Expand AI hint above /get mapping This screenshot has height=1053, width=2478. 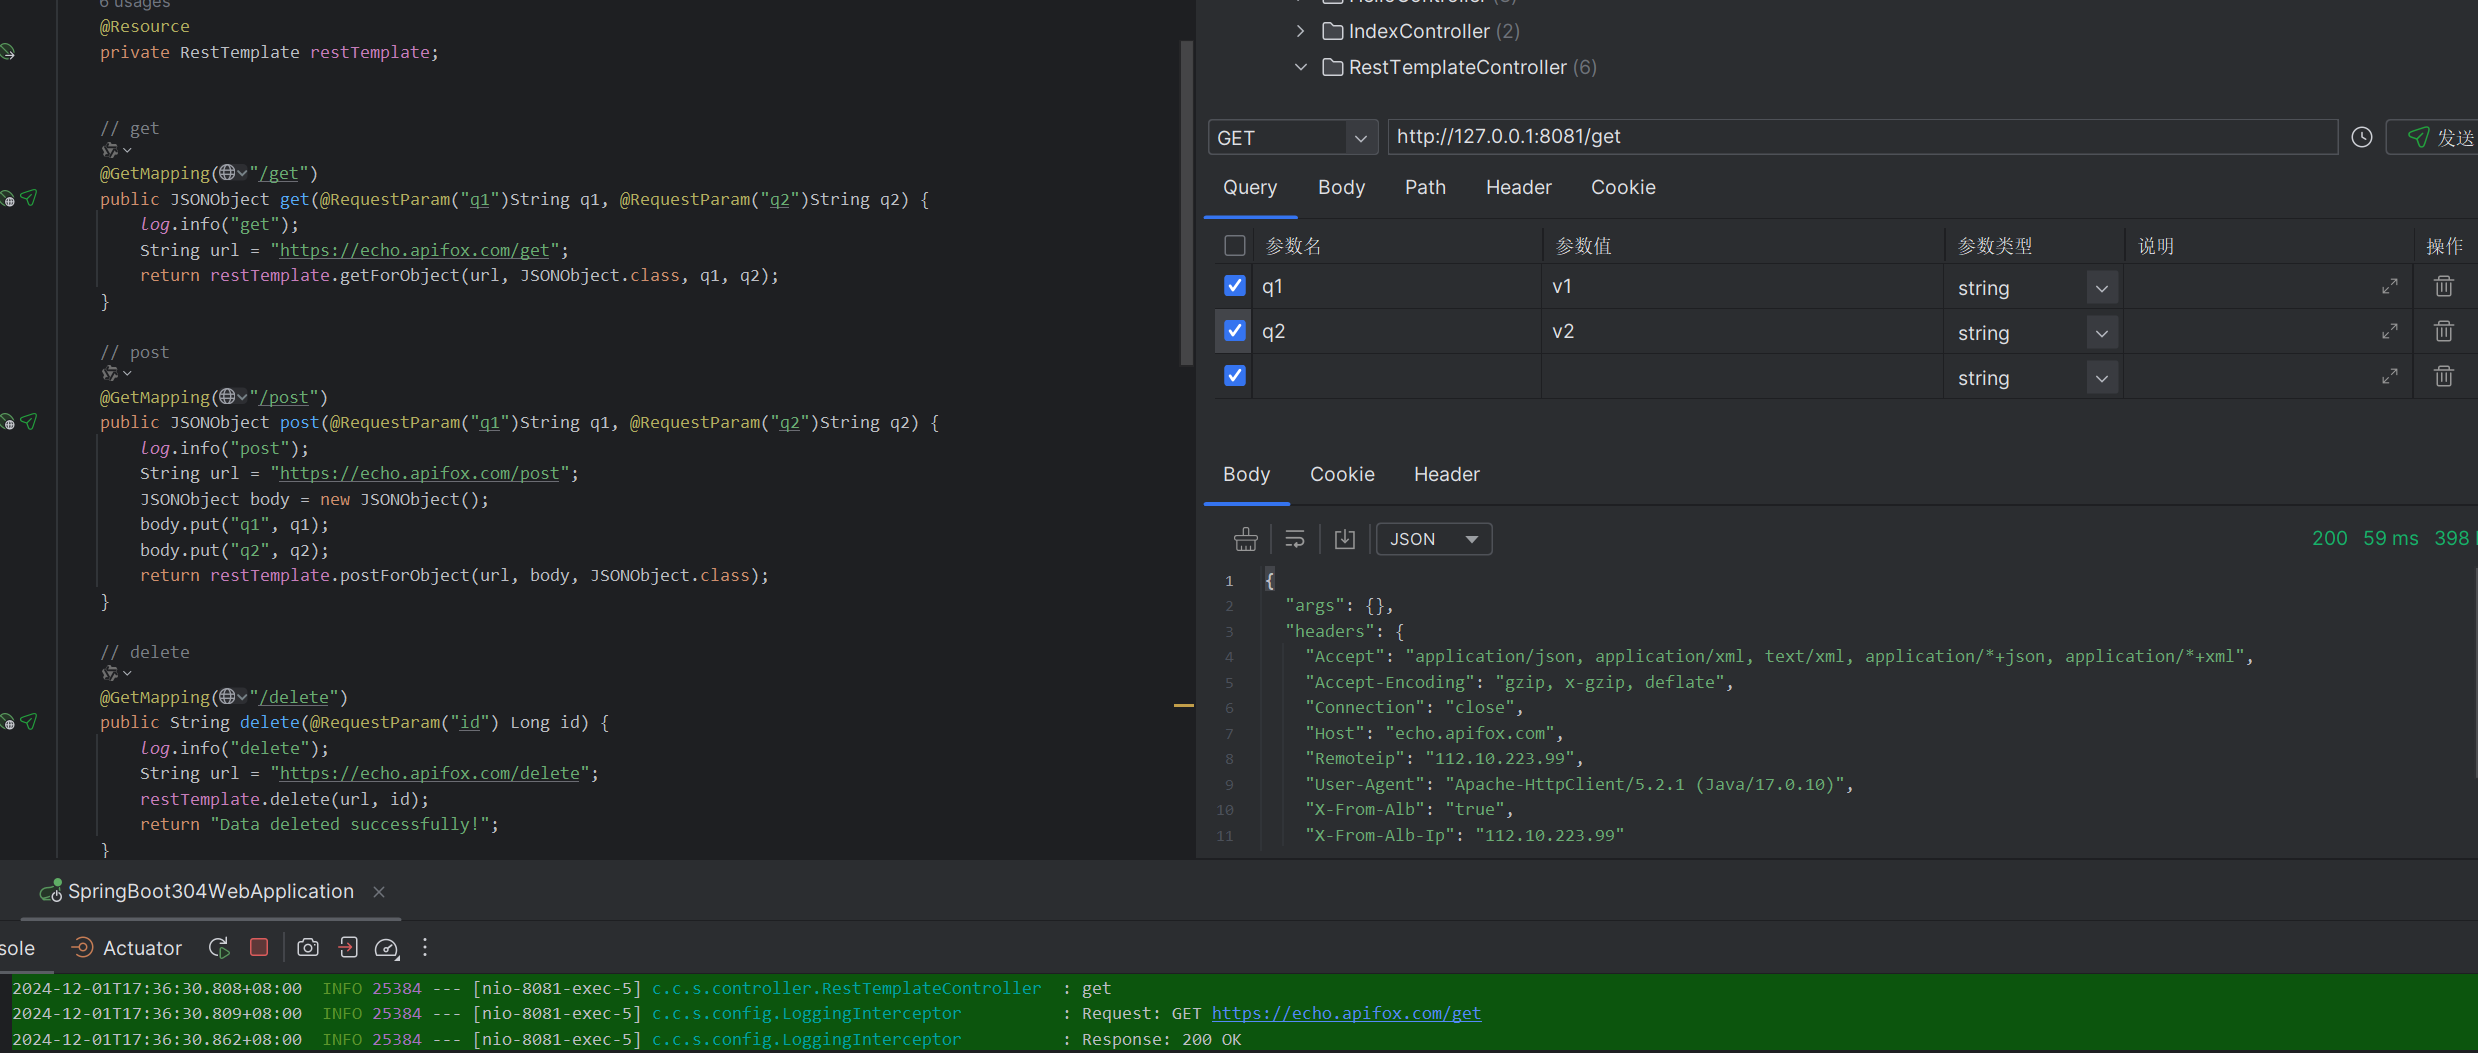tap(116, 150)
